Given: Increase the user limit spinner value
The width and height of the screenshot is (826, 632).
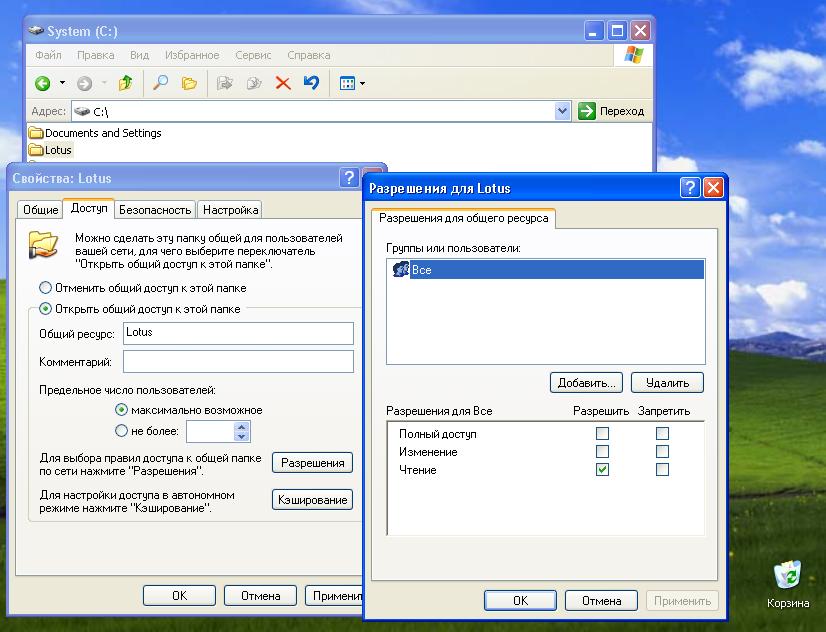Looking at the screenshot, I should point(241,427).
